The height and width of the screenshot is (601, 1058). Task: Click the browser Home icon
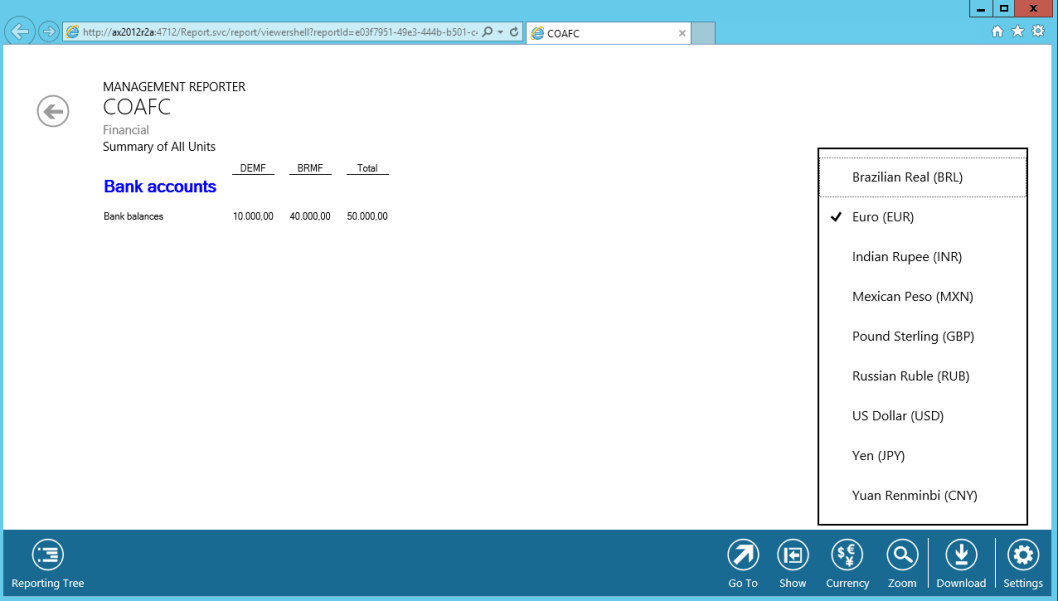pyautogui.click(x=997, y=31)
